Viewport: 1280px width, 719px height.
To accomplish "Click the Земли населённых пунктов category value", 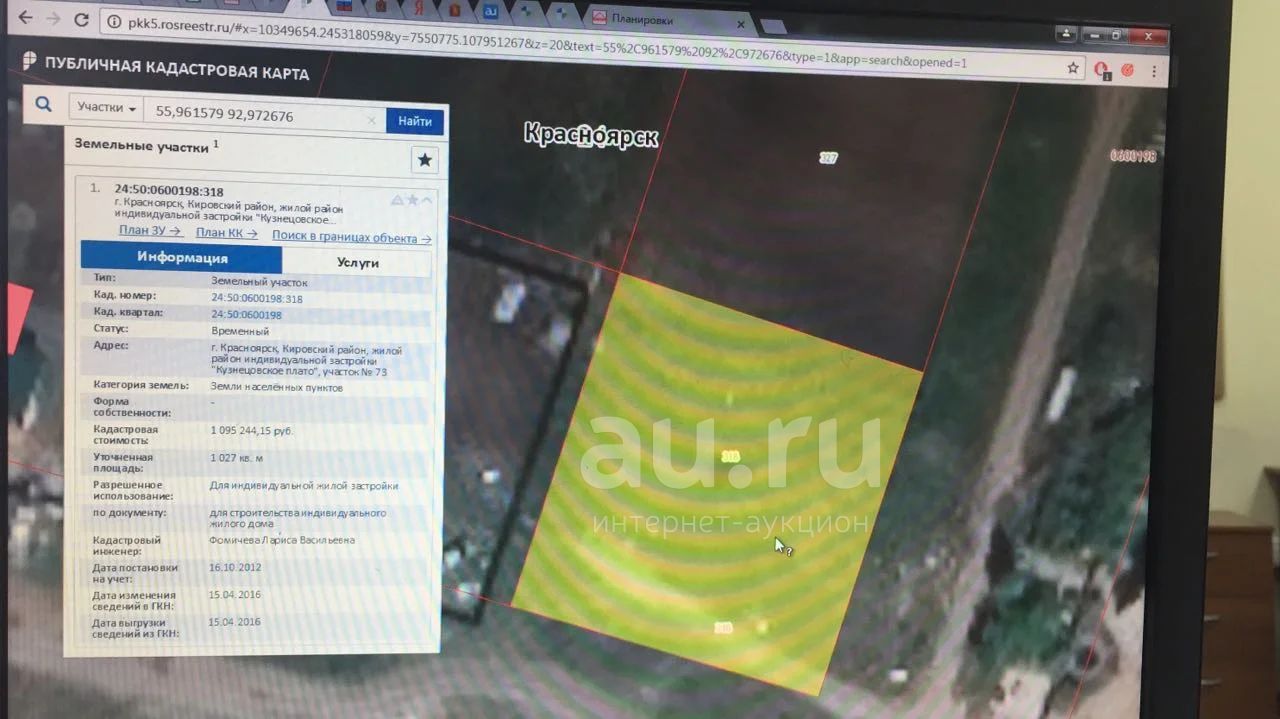I will tap(277, 387).
